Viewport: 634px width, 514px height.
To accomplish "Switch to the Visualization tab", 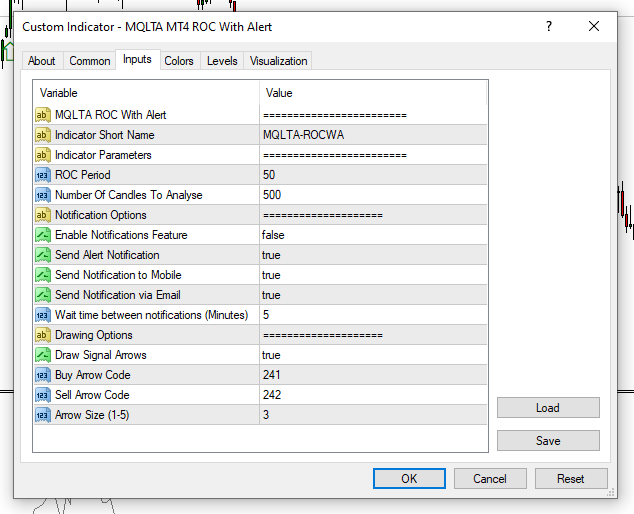I will pyautogui.click(x=278, y=61).
